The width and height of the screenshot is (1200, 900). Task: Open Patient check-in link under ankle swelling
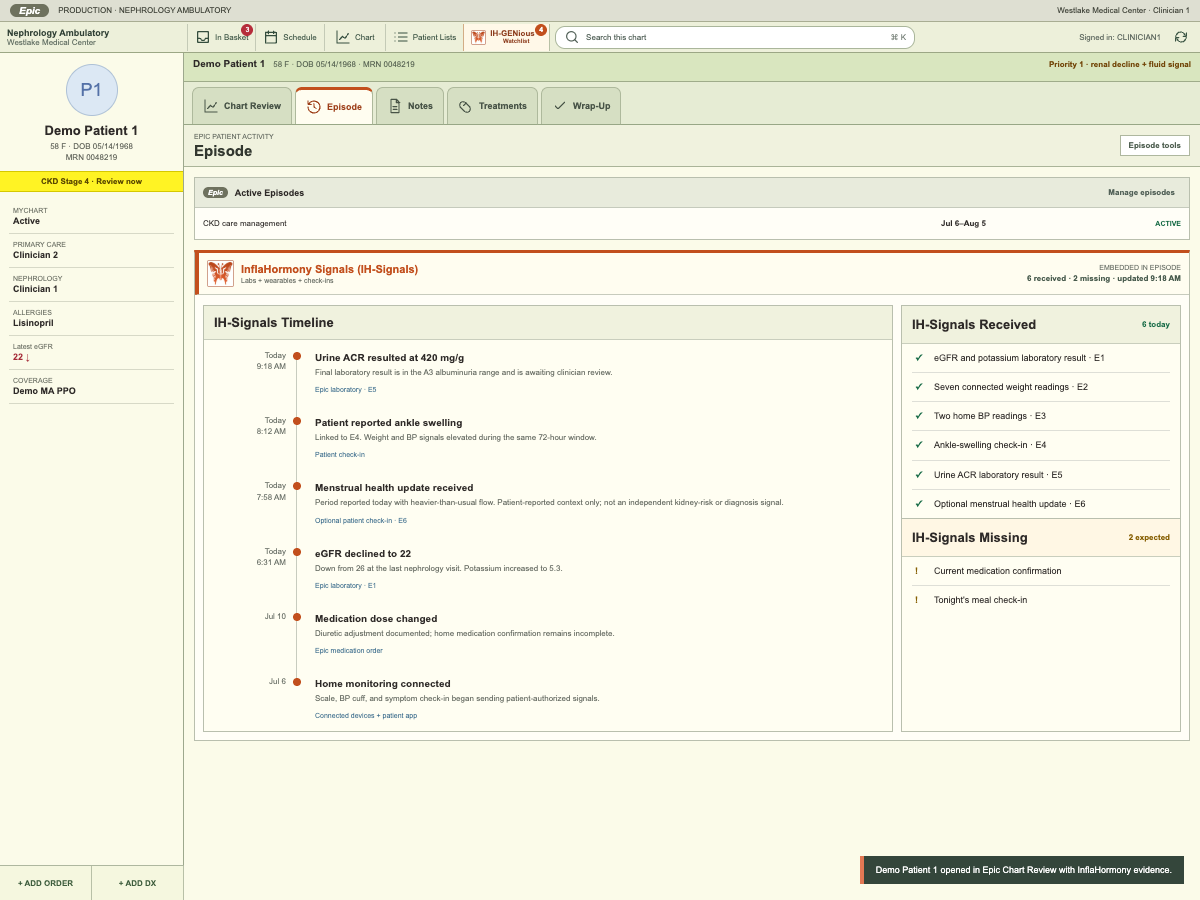340,454
